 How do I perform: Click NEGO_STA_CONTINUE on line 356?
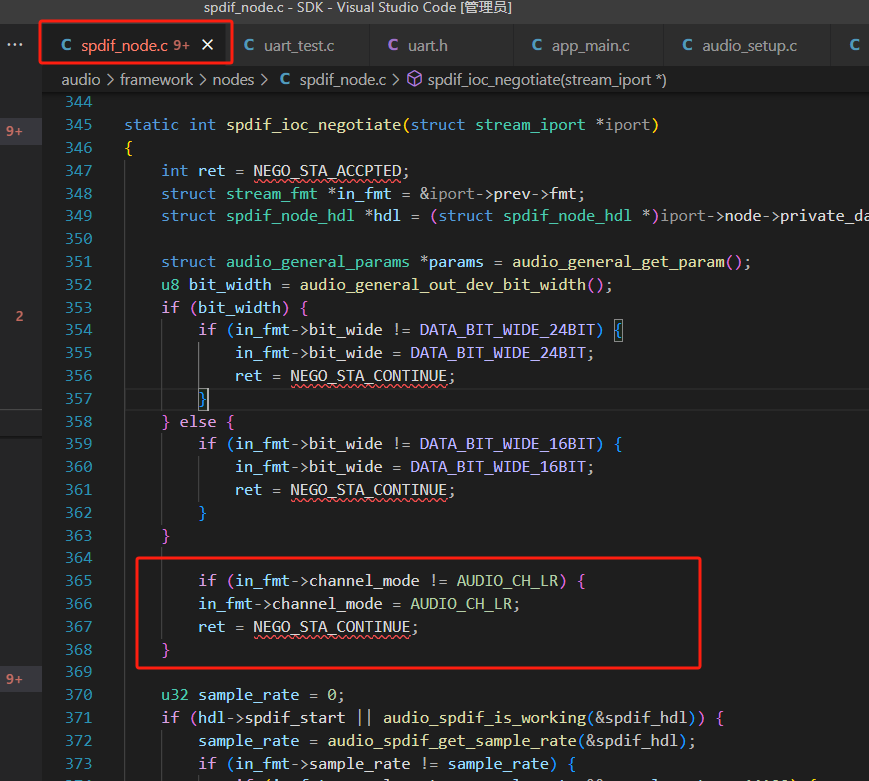coord(369,376)
